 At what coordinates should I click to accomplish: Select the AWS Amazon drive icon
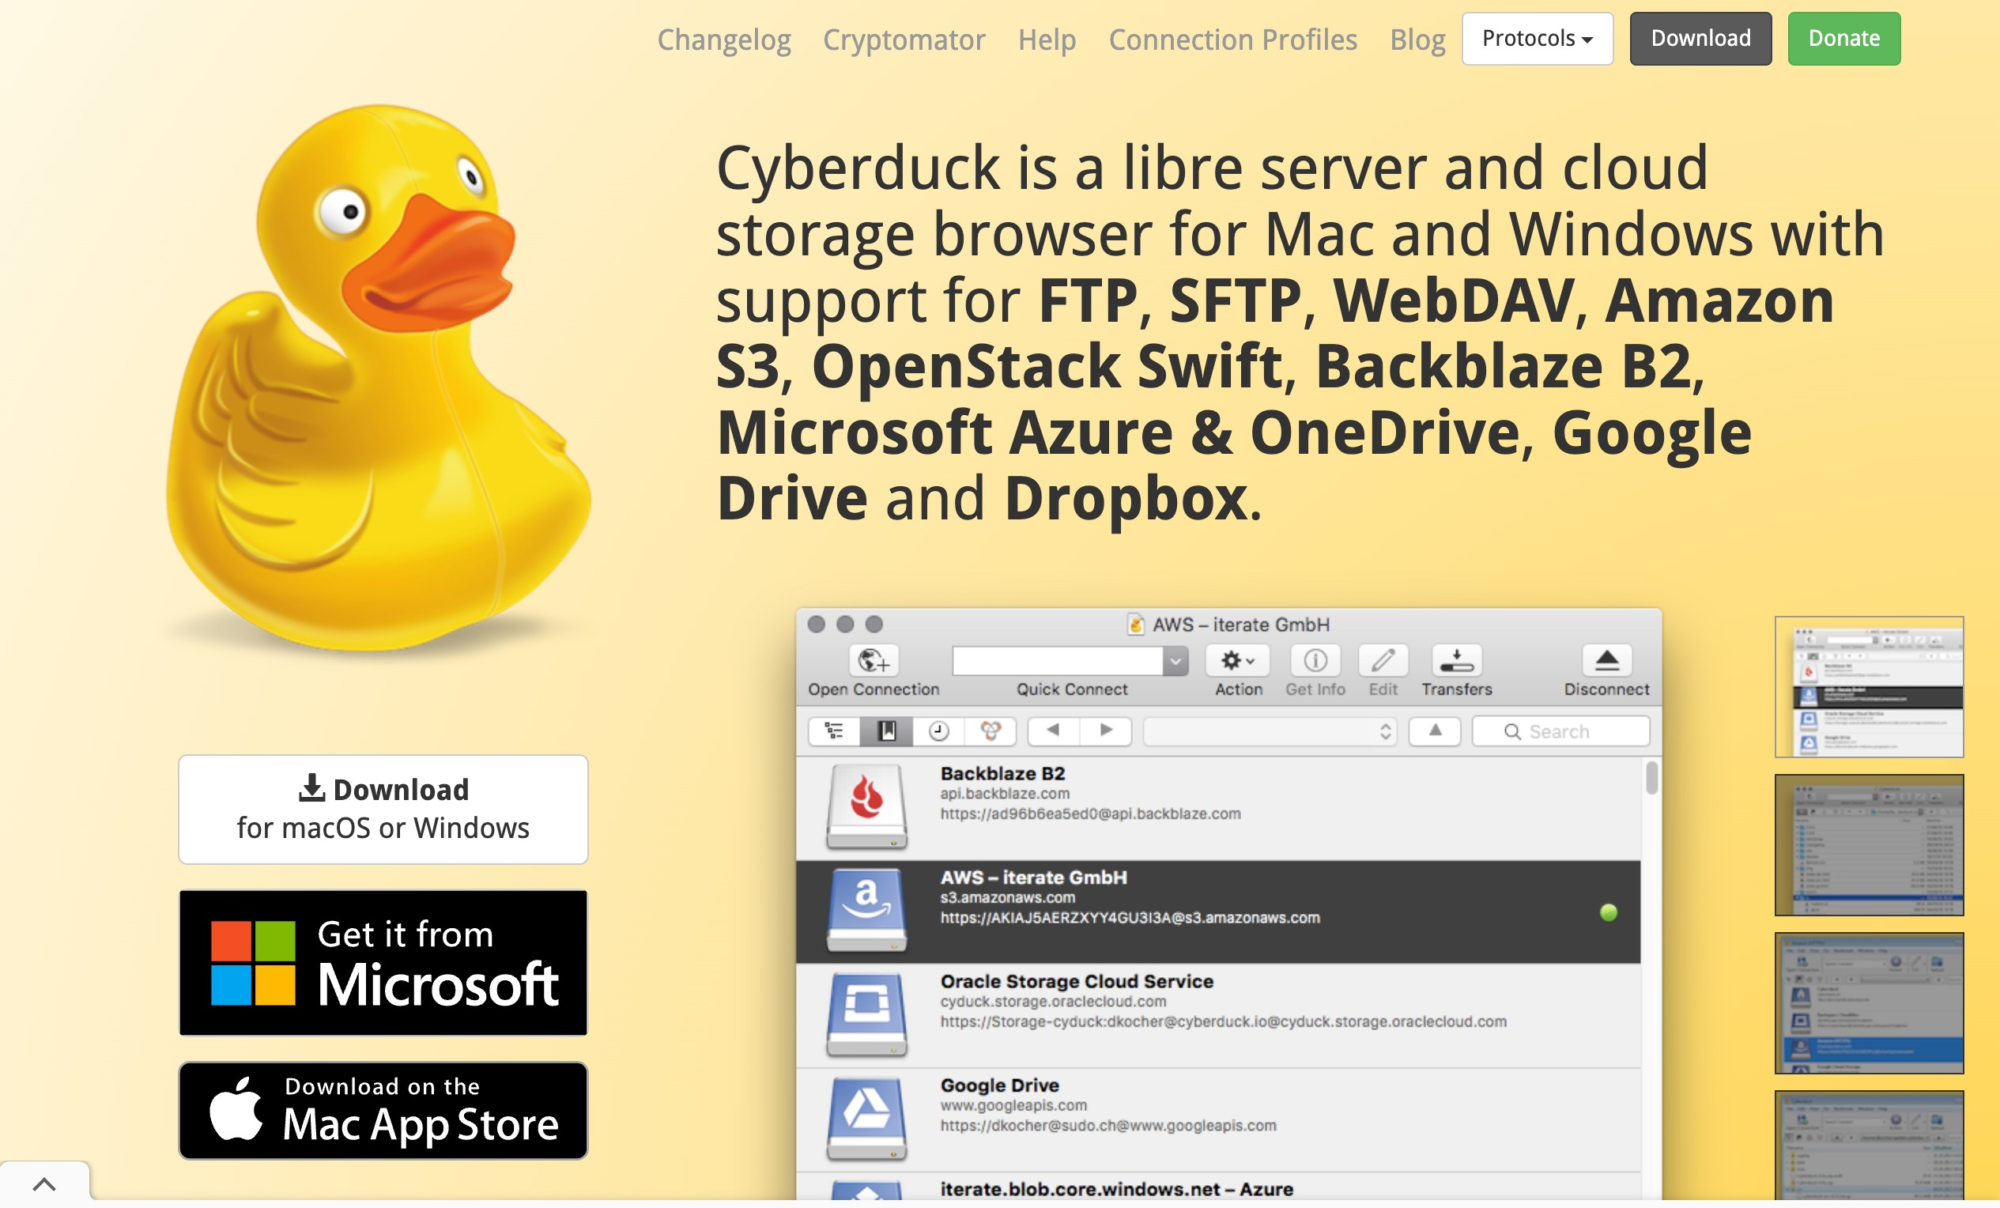point(867,909)
